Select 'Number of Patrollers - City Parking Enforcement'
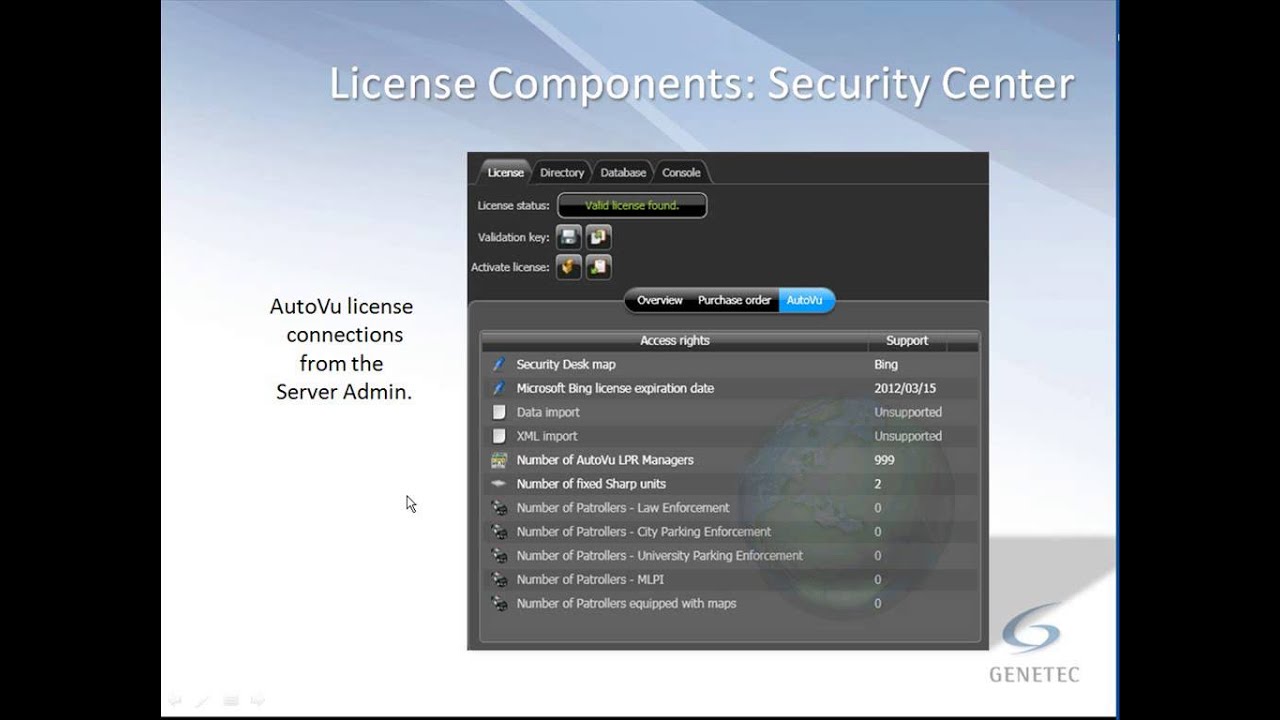This screenshot has width=1280, height=720. pos(644,532)
